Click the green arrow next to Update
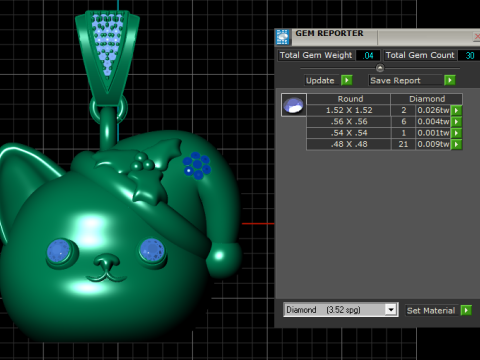 pyautogui.click(x=347, y=80)
